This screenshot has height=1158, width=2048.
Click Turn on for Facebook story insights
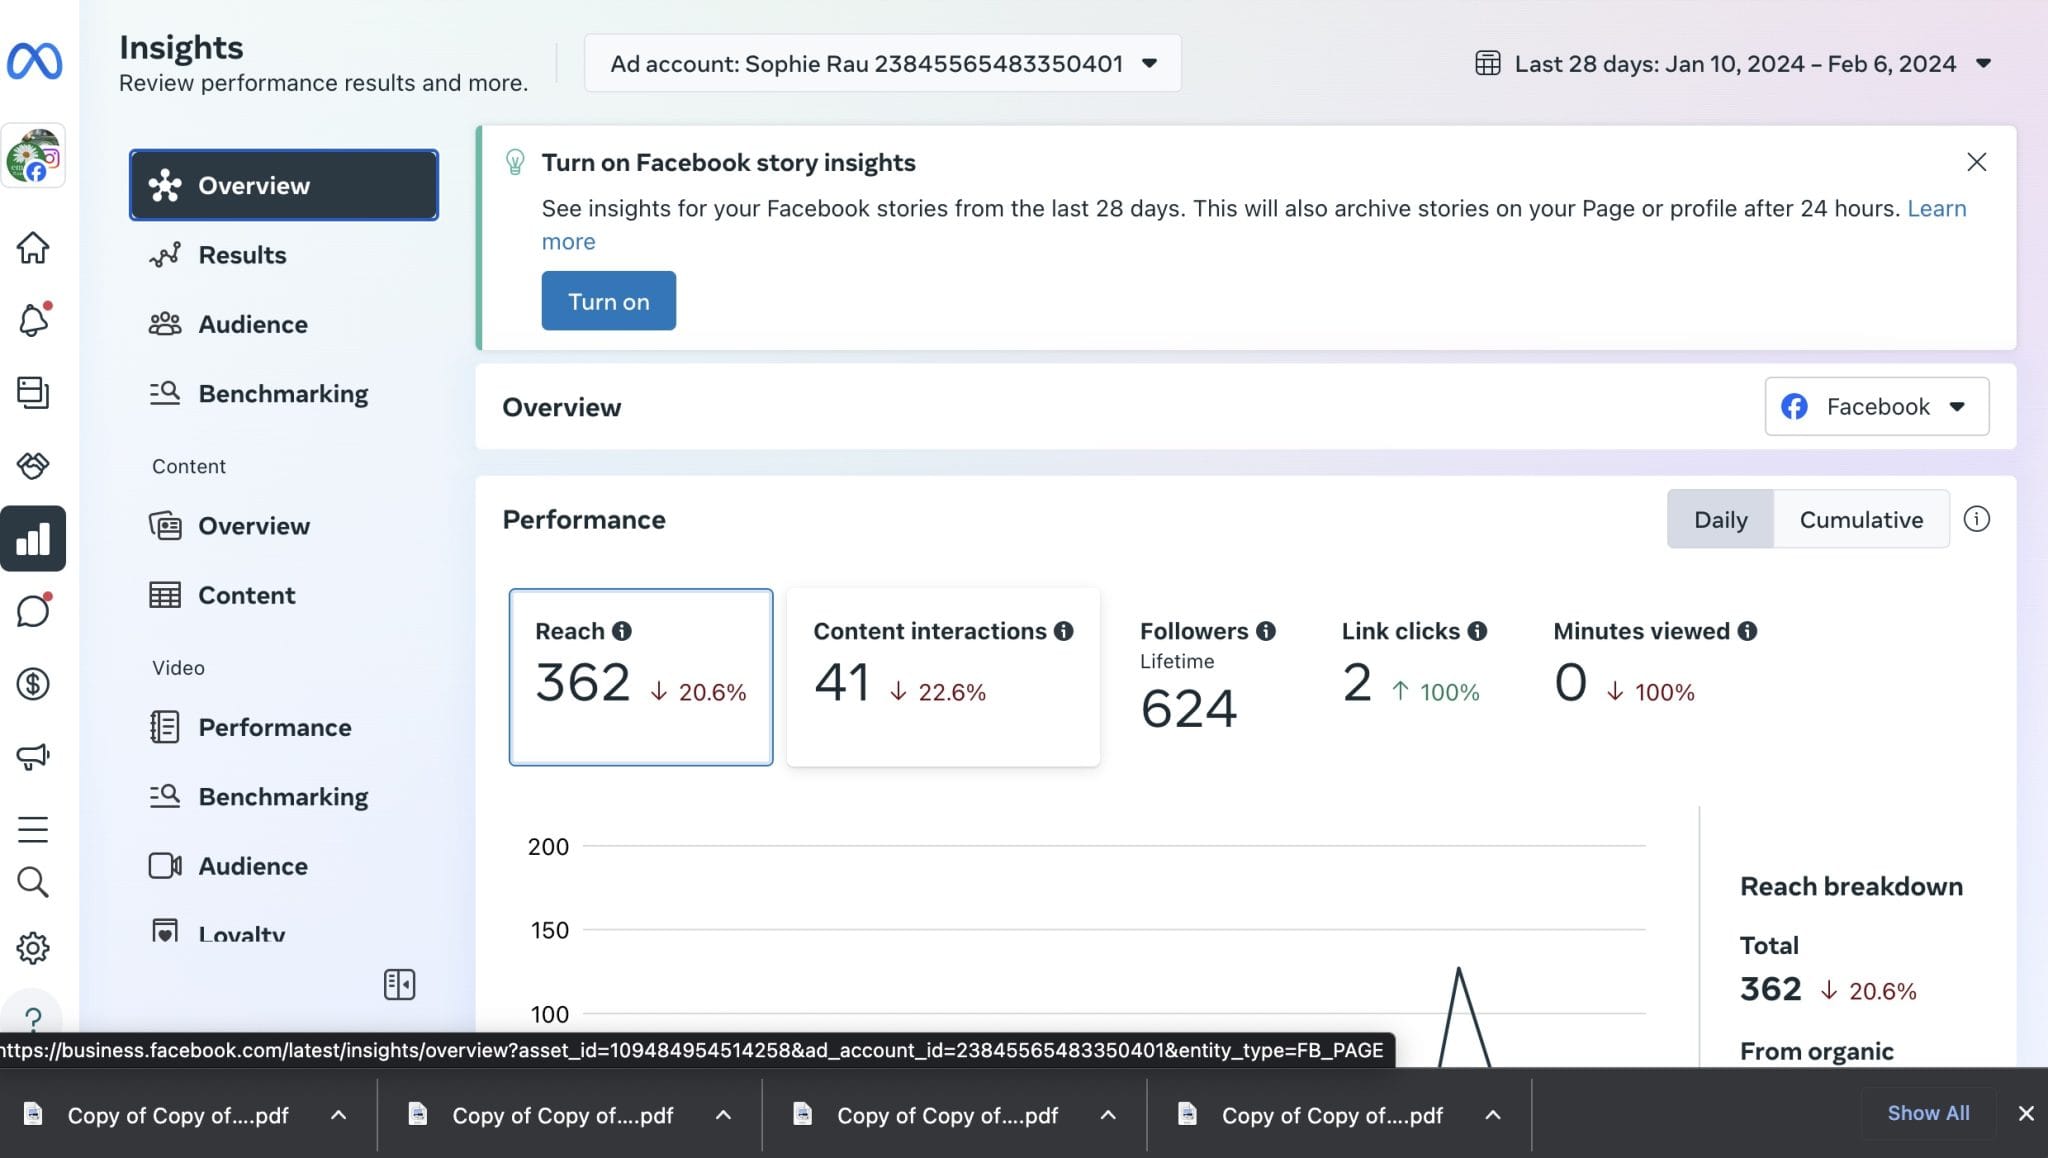608,300
